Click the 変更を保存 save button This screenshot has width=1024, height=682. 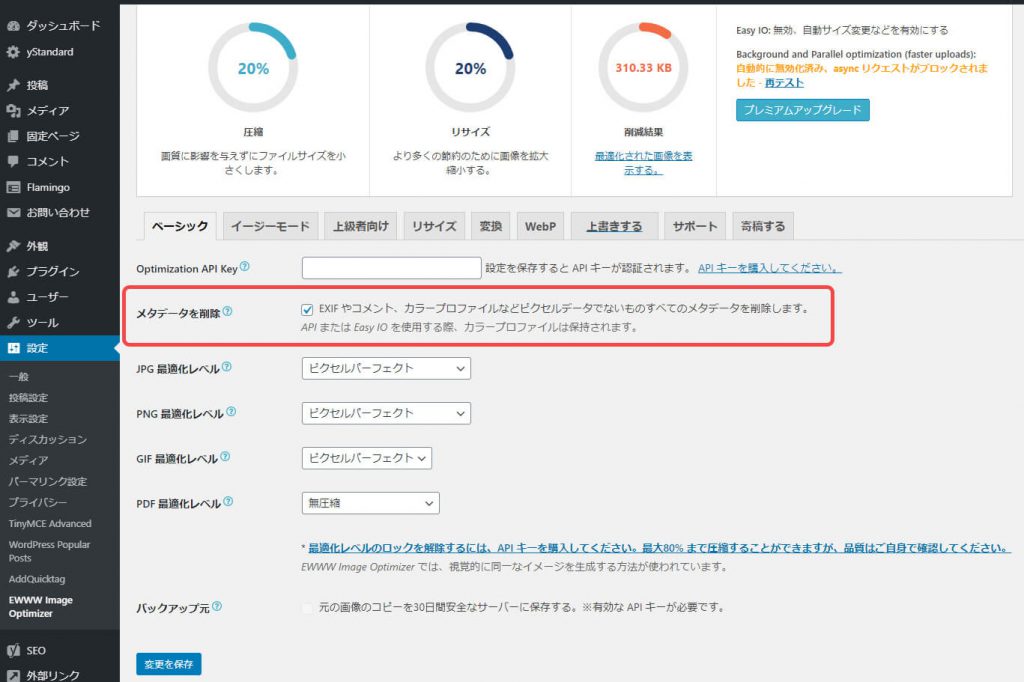(168, 663)
